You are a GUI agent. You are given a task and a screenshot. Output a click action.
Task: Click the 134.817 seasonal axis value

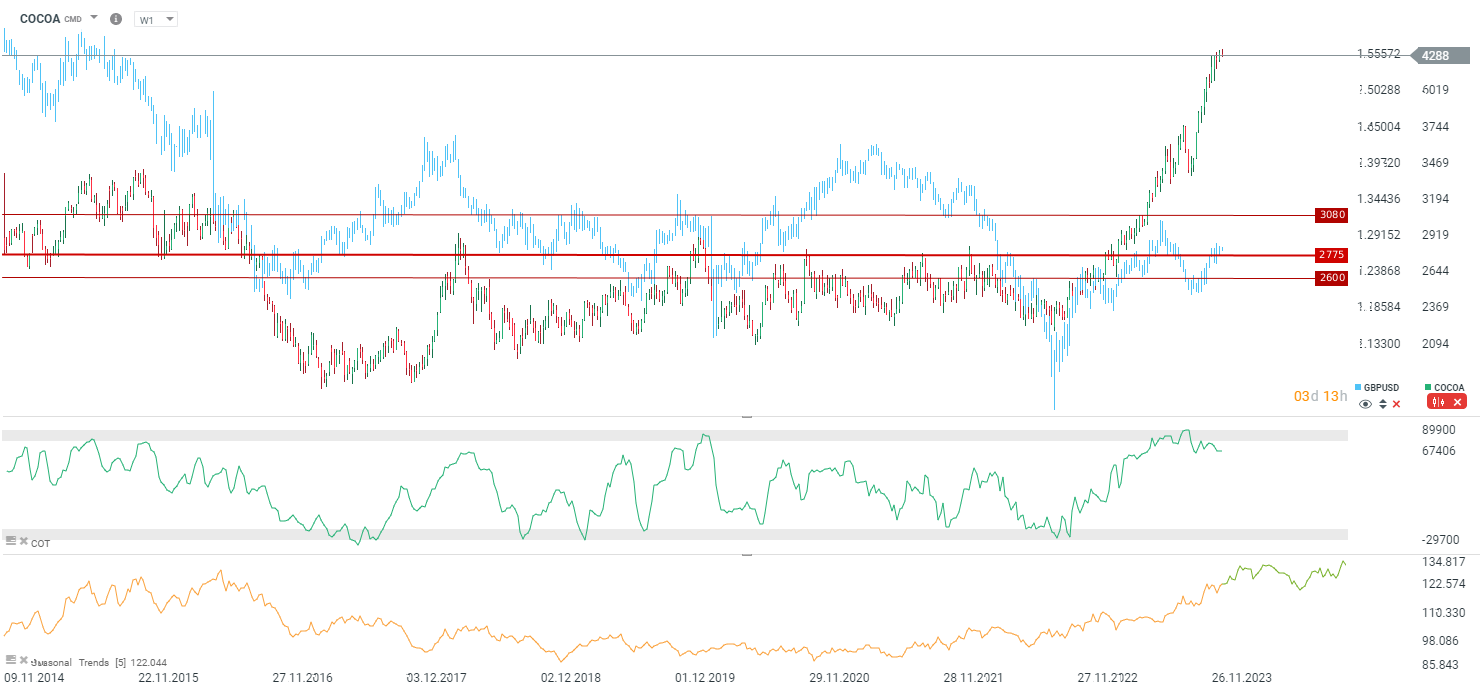[x=1442, y=562]
